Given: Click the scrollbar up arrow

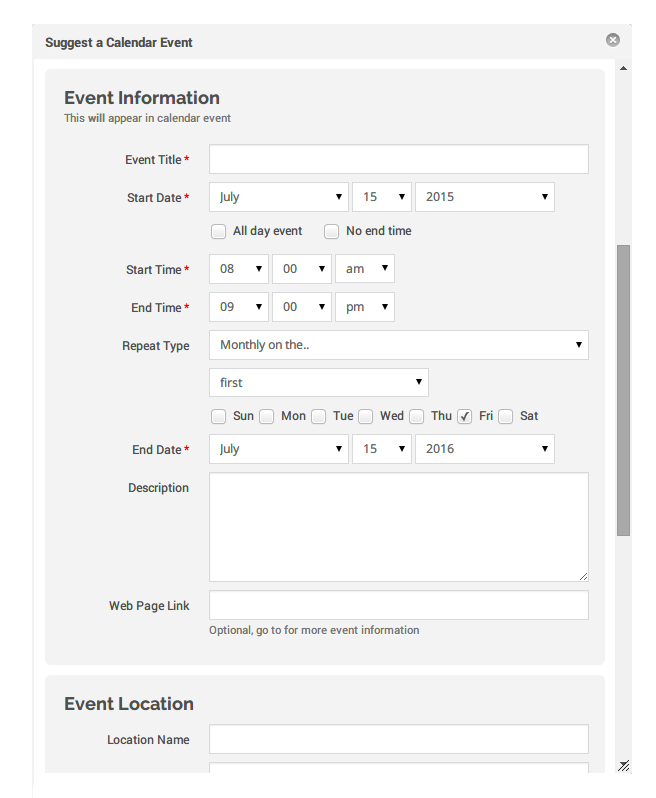Looking at the screenshot, I should [624, 69].
